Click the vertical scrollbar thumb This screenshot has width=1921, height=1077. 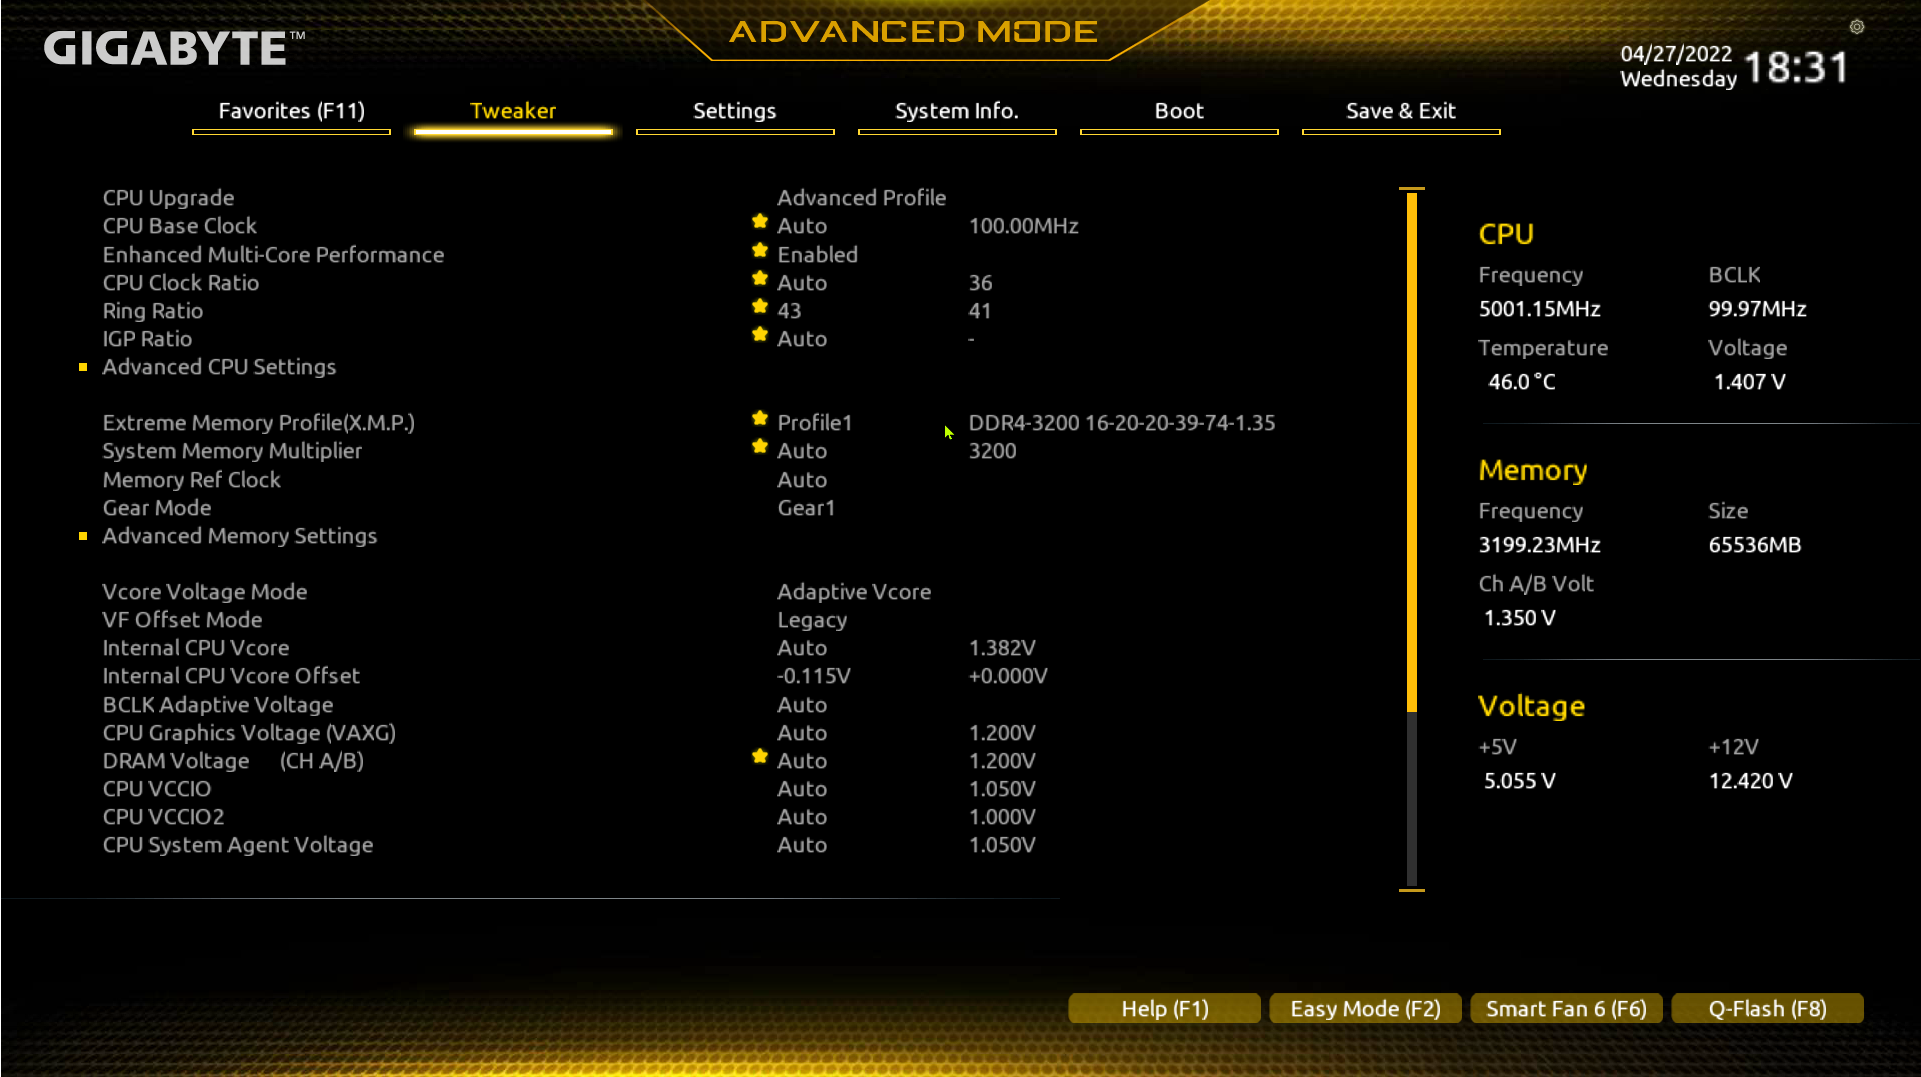[1412, 452]
